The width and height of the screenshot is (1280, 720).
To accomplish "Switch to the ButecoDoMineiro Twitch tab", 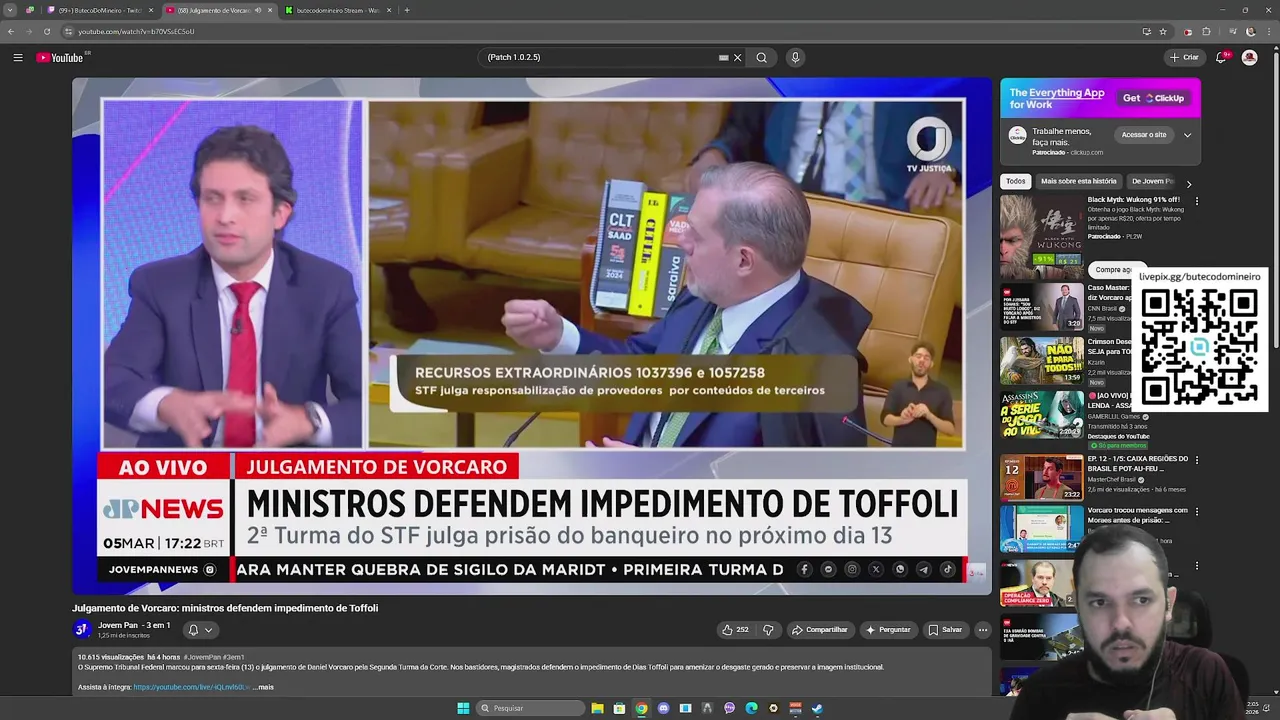I will point(100,10).
